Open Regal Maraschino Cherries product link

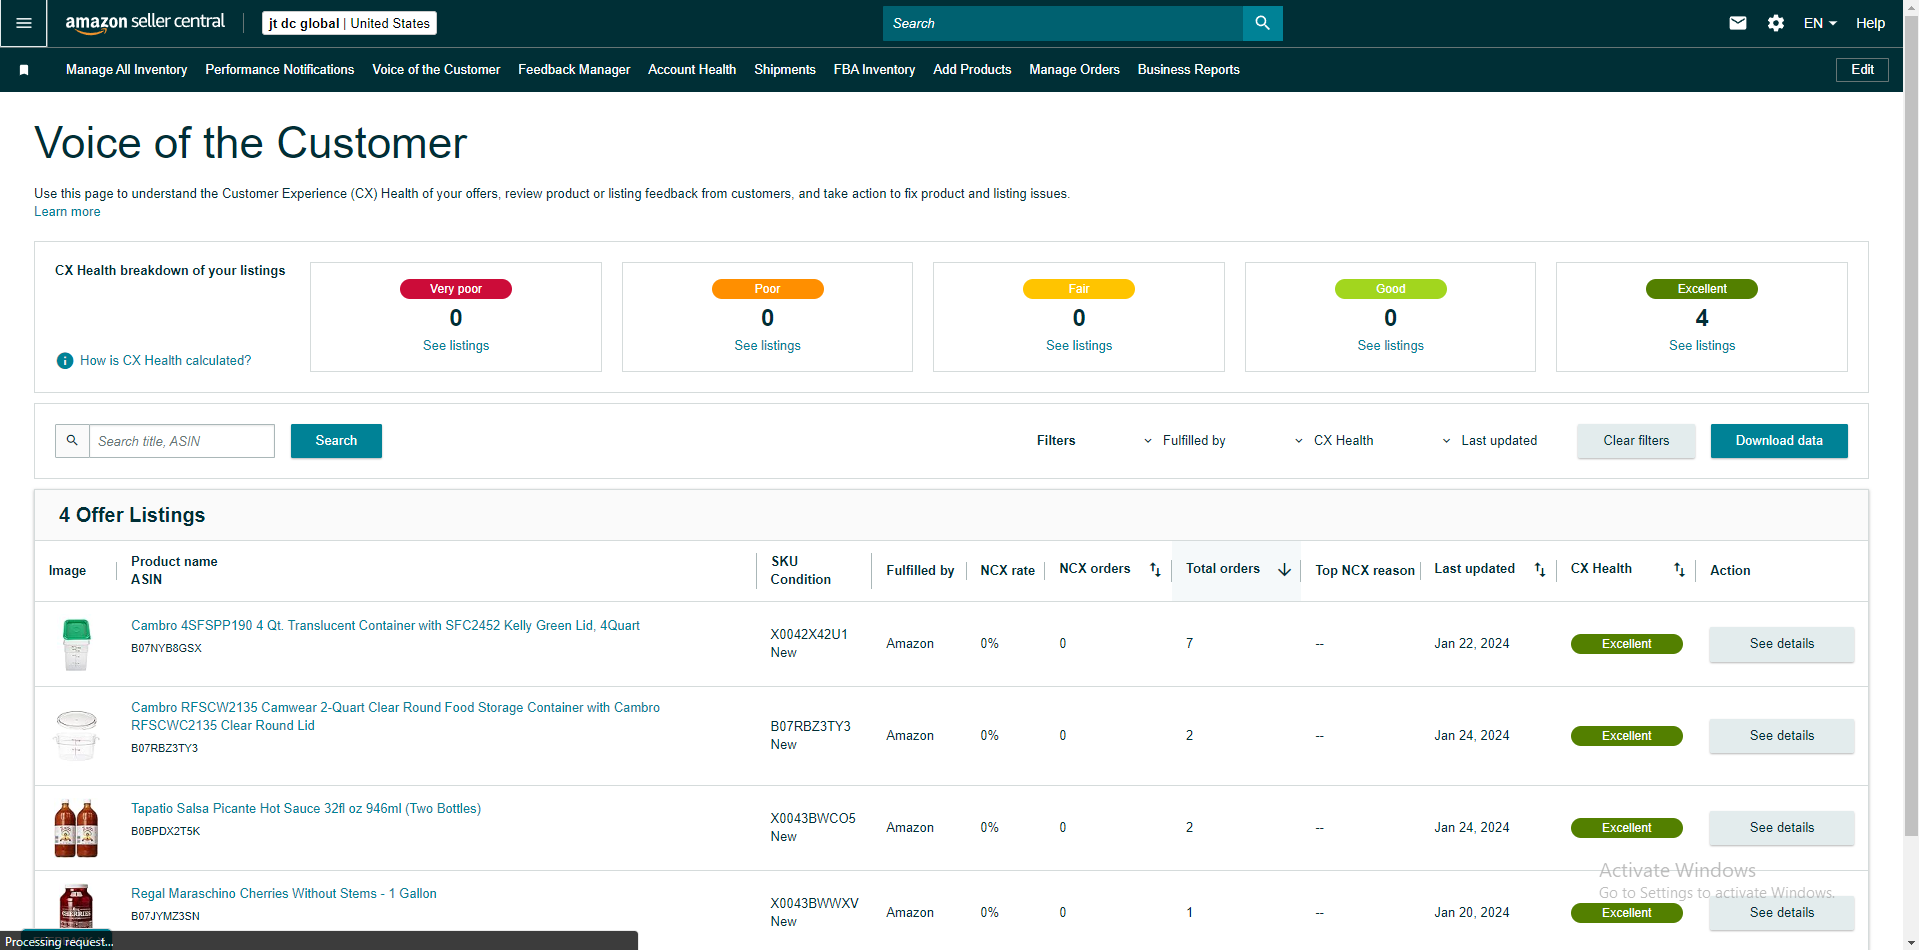point(284,894)
